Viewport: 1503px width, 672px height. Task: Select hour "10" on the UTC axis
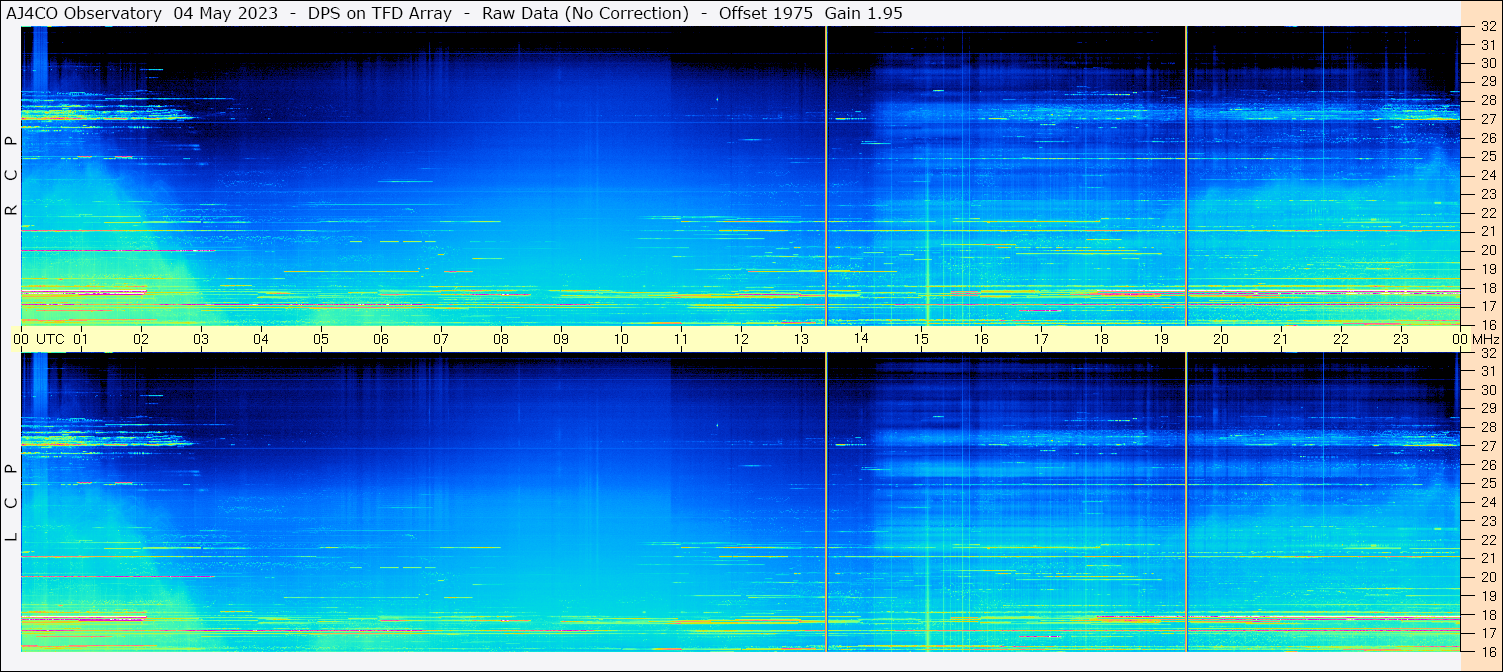coord(621,339)
